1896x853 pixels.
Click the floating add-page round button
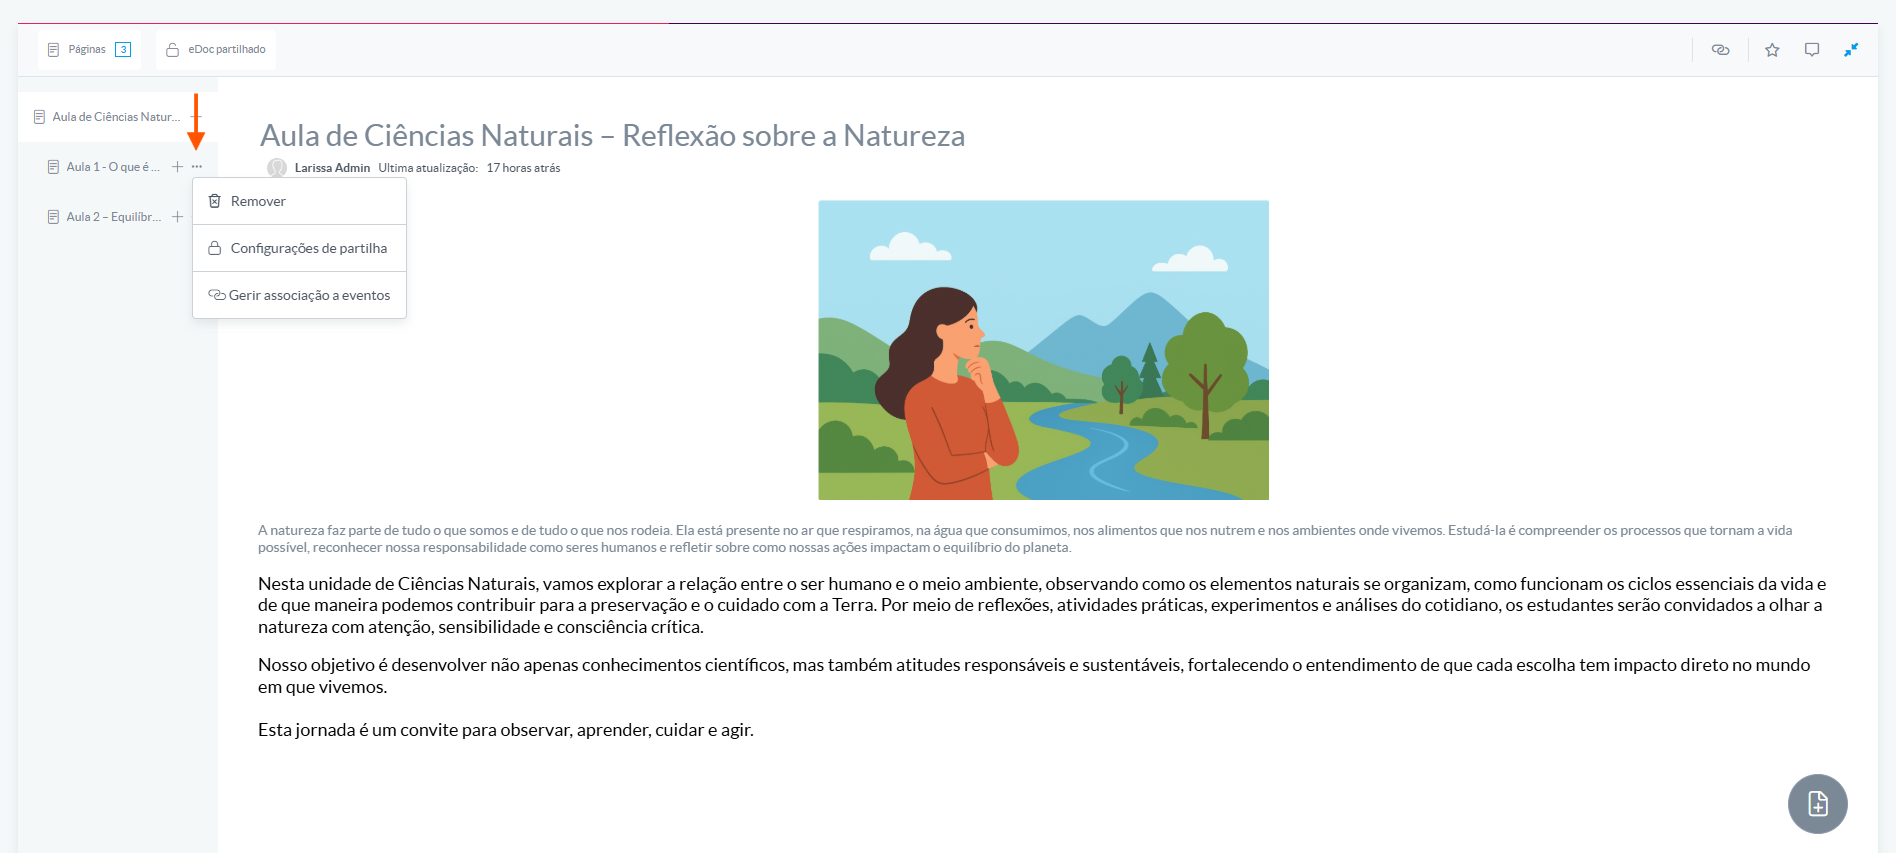(x=1817, y=803)
